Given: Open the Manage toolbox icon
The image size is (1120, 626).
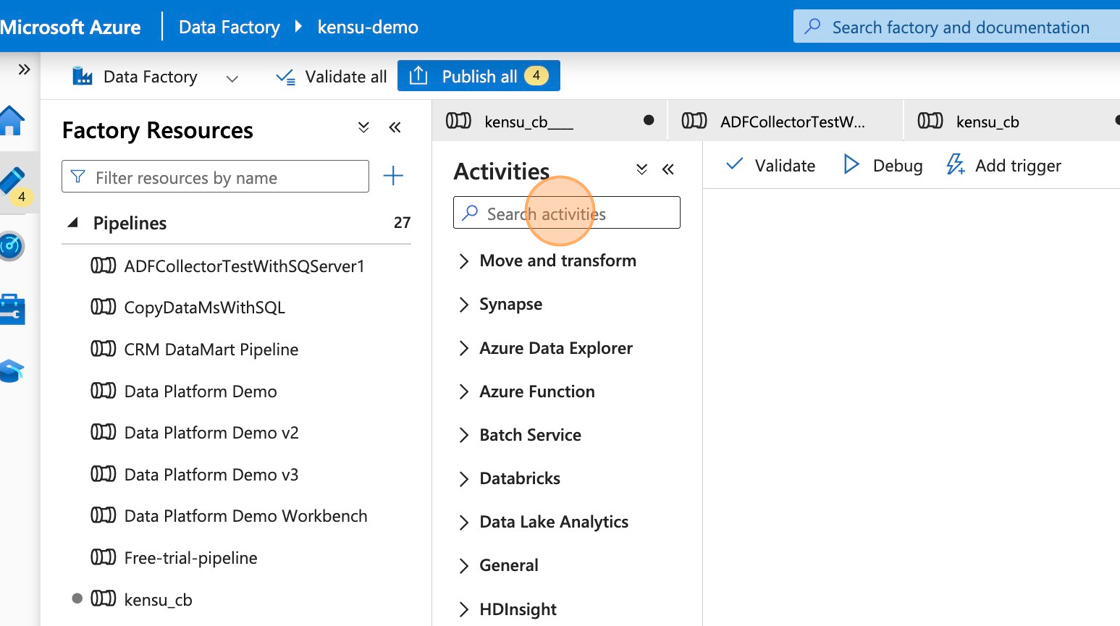Looking at the screenshot, I should [x=12, y=309].
